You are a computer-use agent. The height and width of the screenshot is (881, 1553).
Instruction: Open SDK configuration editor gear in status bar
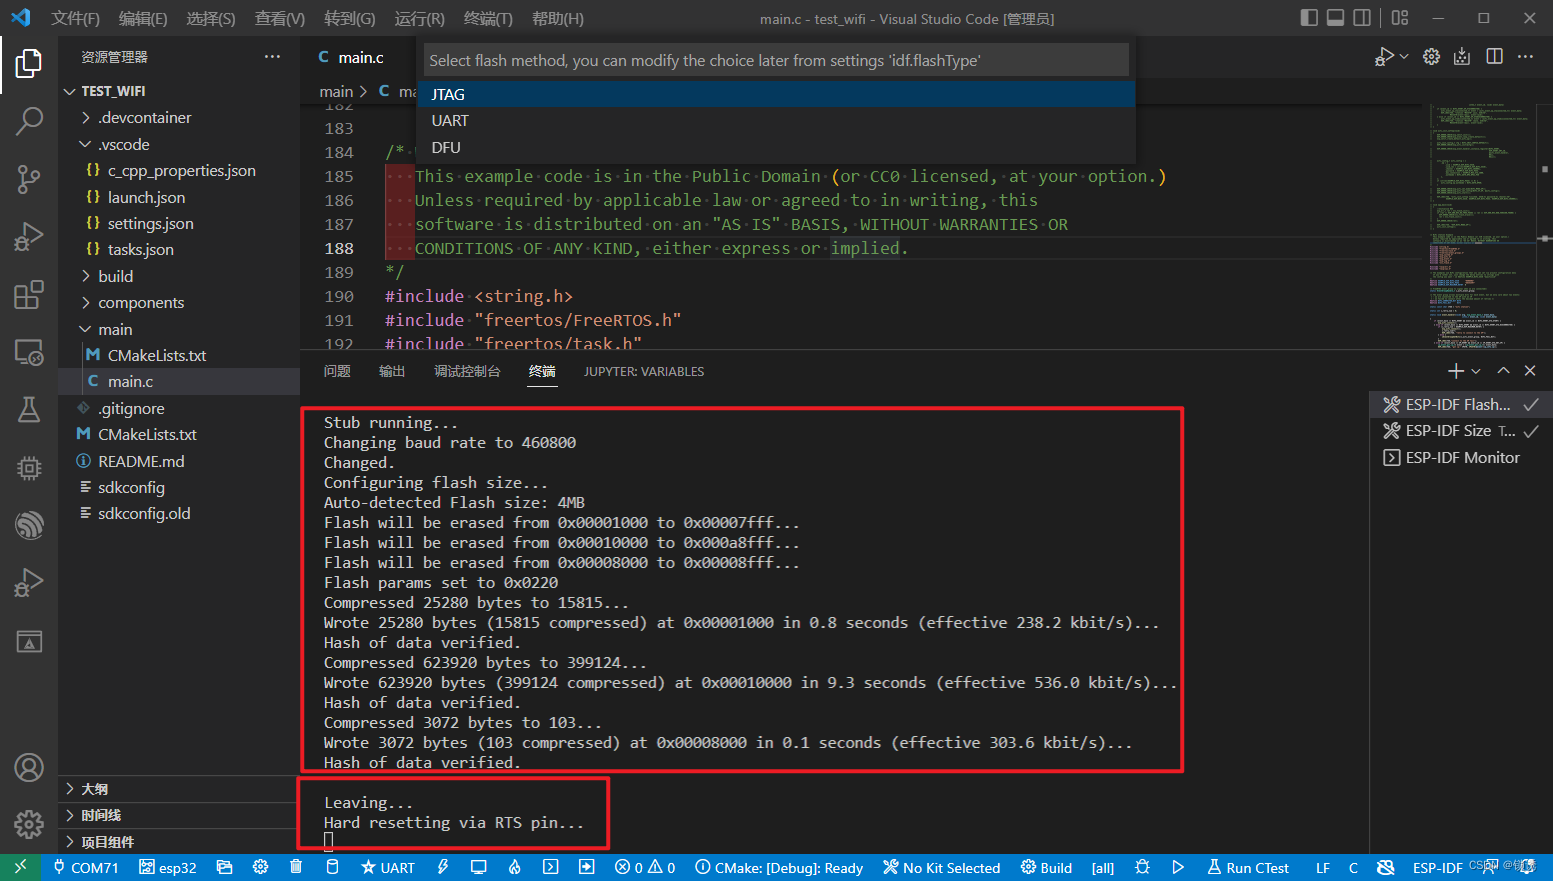point(260,867)
